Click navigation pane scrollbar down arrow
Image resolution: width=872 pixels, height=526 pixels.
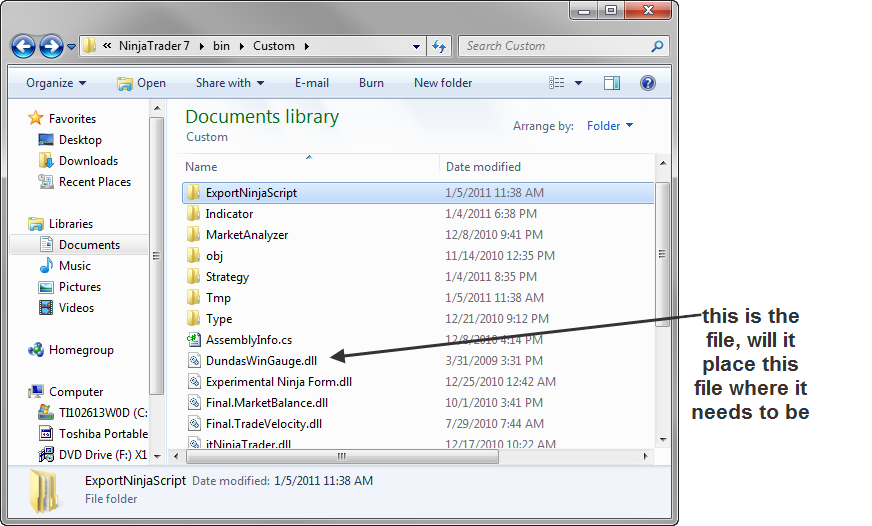pyautogui.click(x=157, y=456)
